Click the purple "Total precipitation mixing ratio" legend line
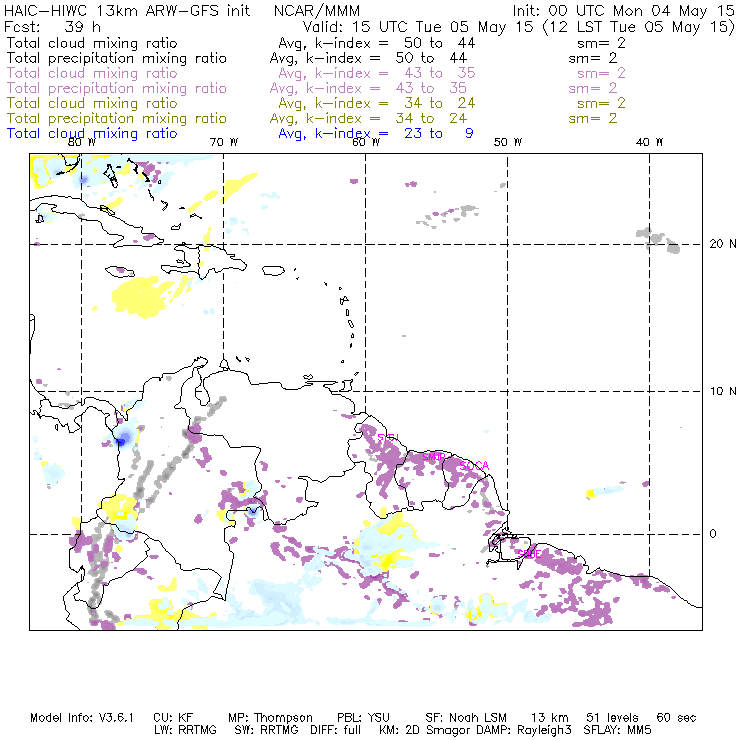Screen dimensions: 740x740 click(117, 88)
